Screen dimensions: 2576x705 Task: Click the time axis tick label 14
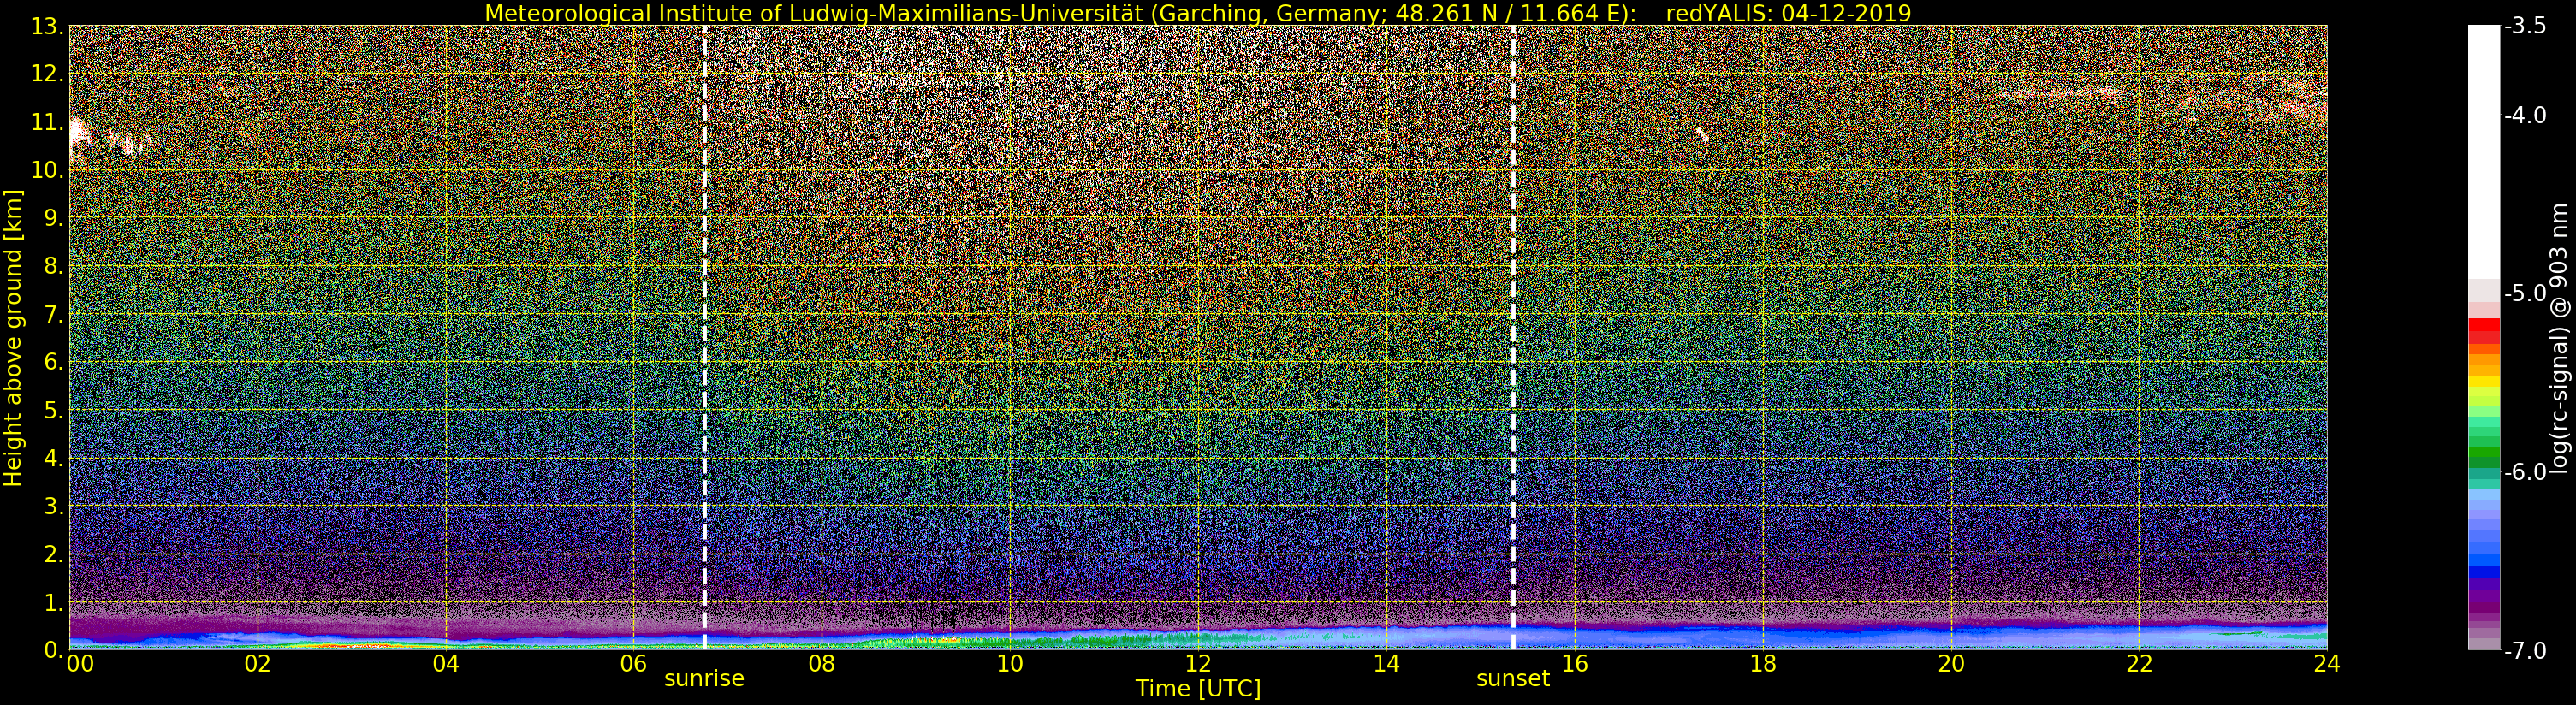click(1386, 664)
